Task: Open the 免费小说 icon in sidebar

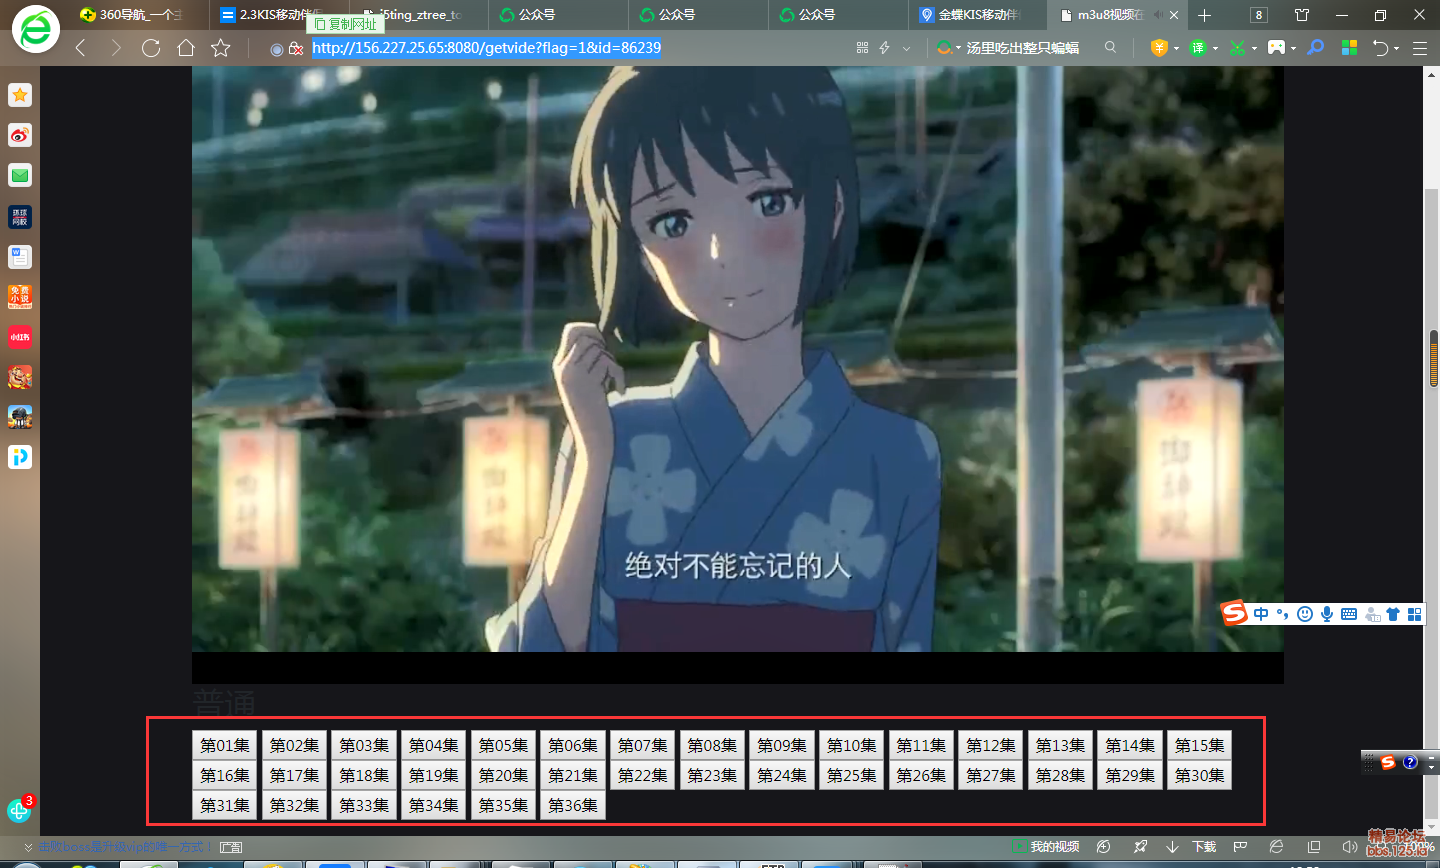Action: click(20, 297)
